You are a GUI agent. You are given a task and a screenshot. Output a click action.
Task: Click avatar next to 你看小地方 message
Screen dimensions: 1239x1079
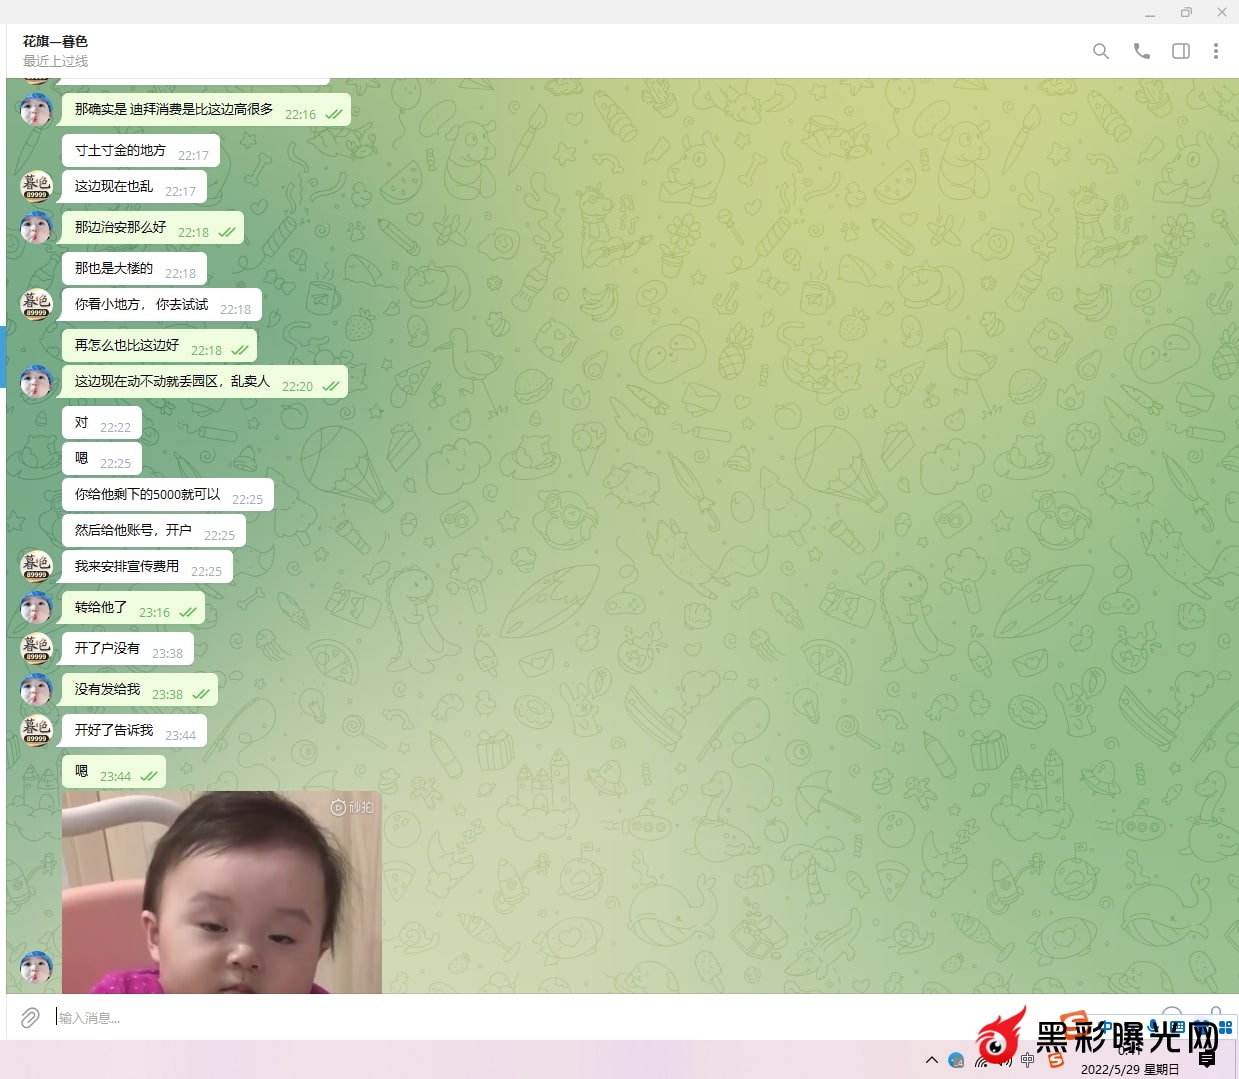click(36, 304)
